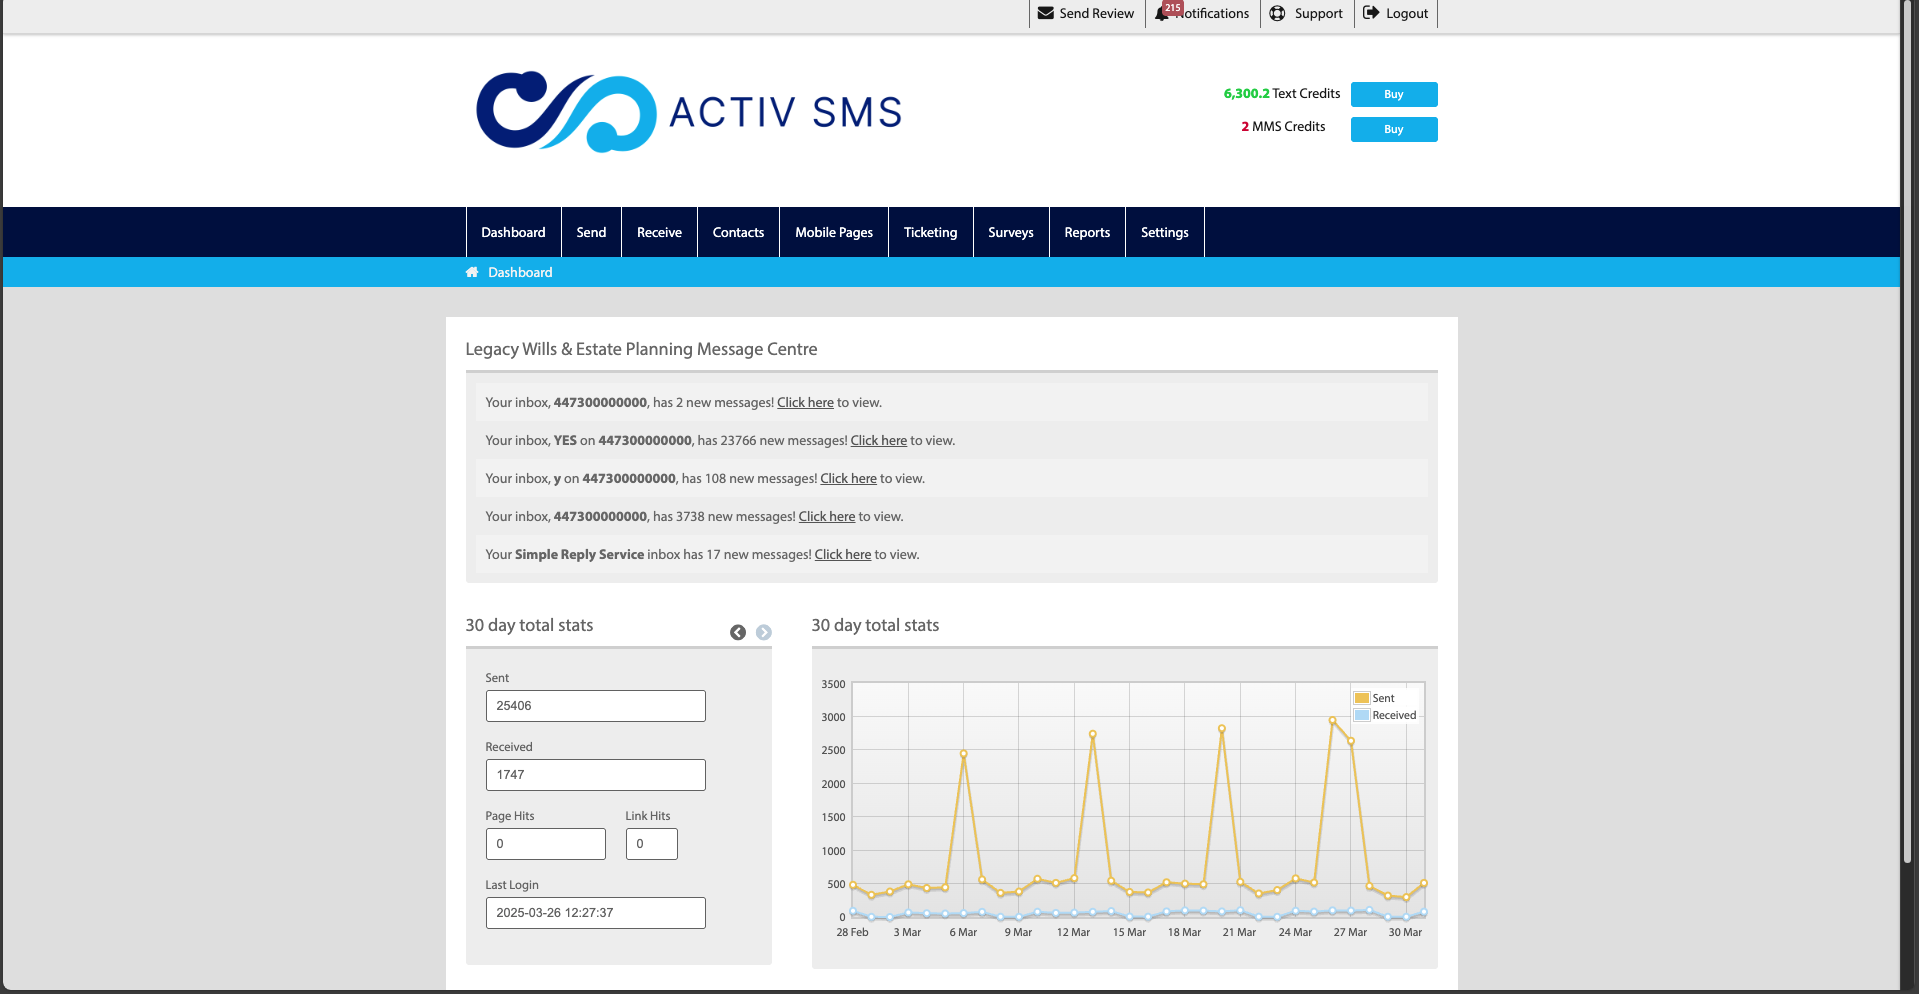Click the left arrow on 30 day stats carousel

click(737, 632)
